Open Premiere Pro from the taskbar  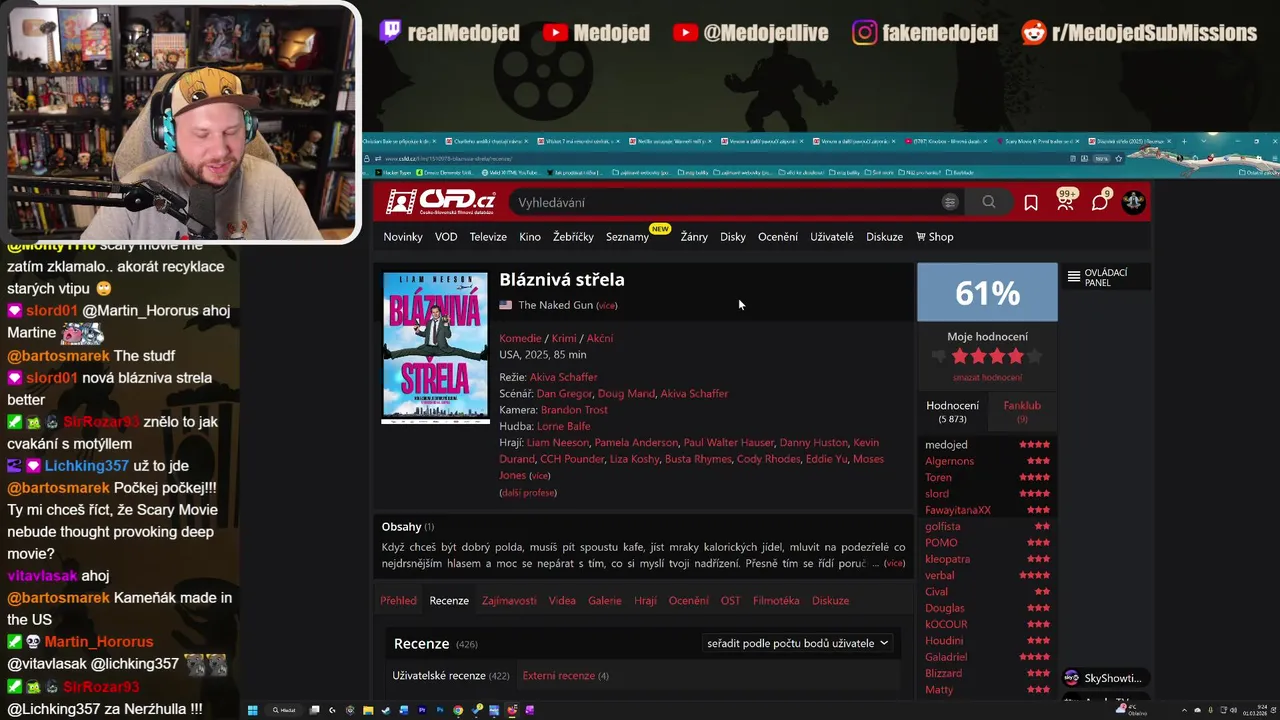pos(422,710)
